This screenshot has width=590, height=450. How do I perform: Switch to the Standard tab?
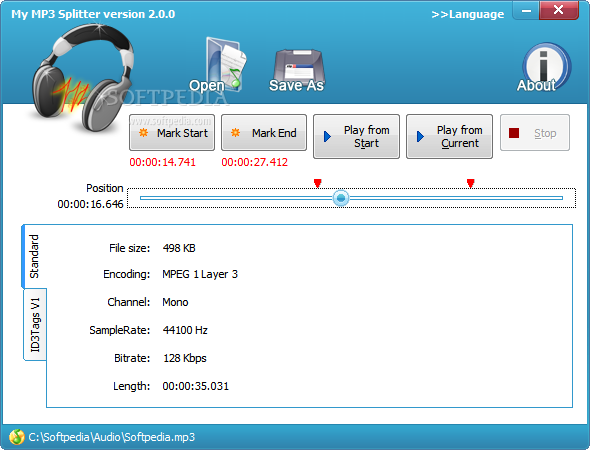click(x=34, y=256)
